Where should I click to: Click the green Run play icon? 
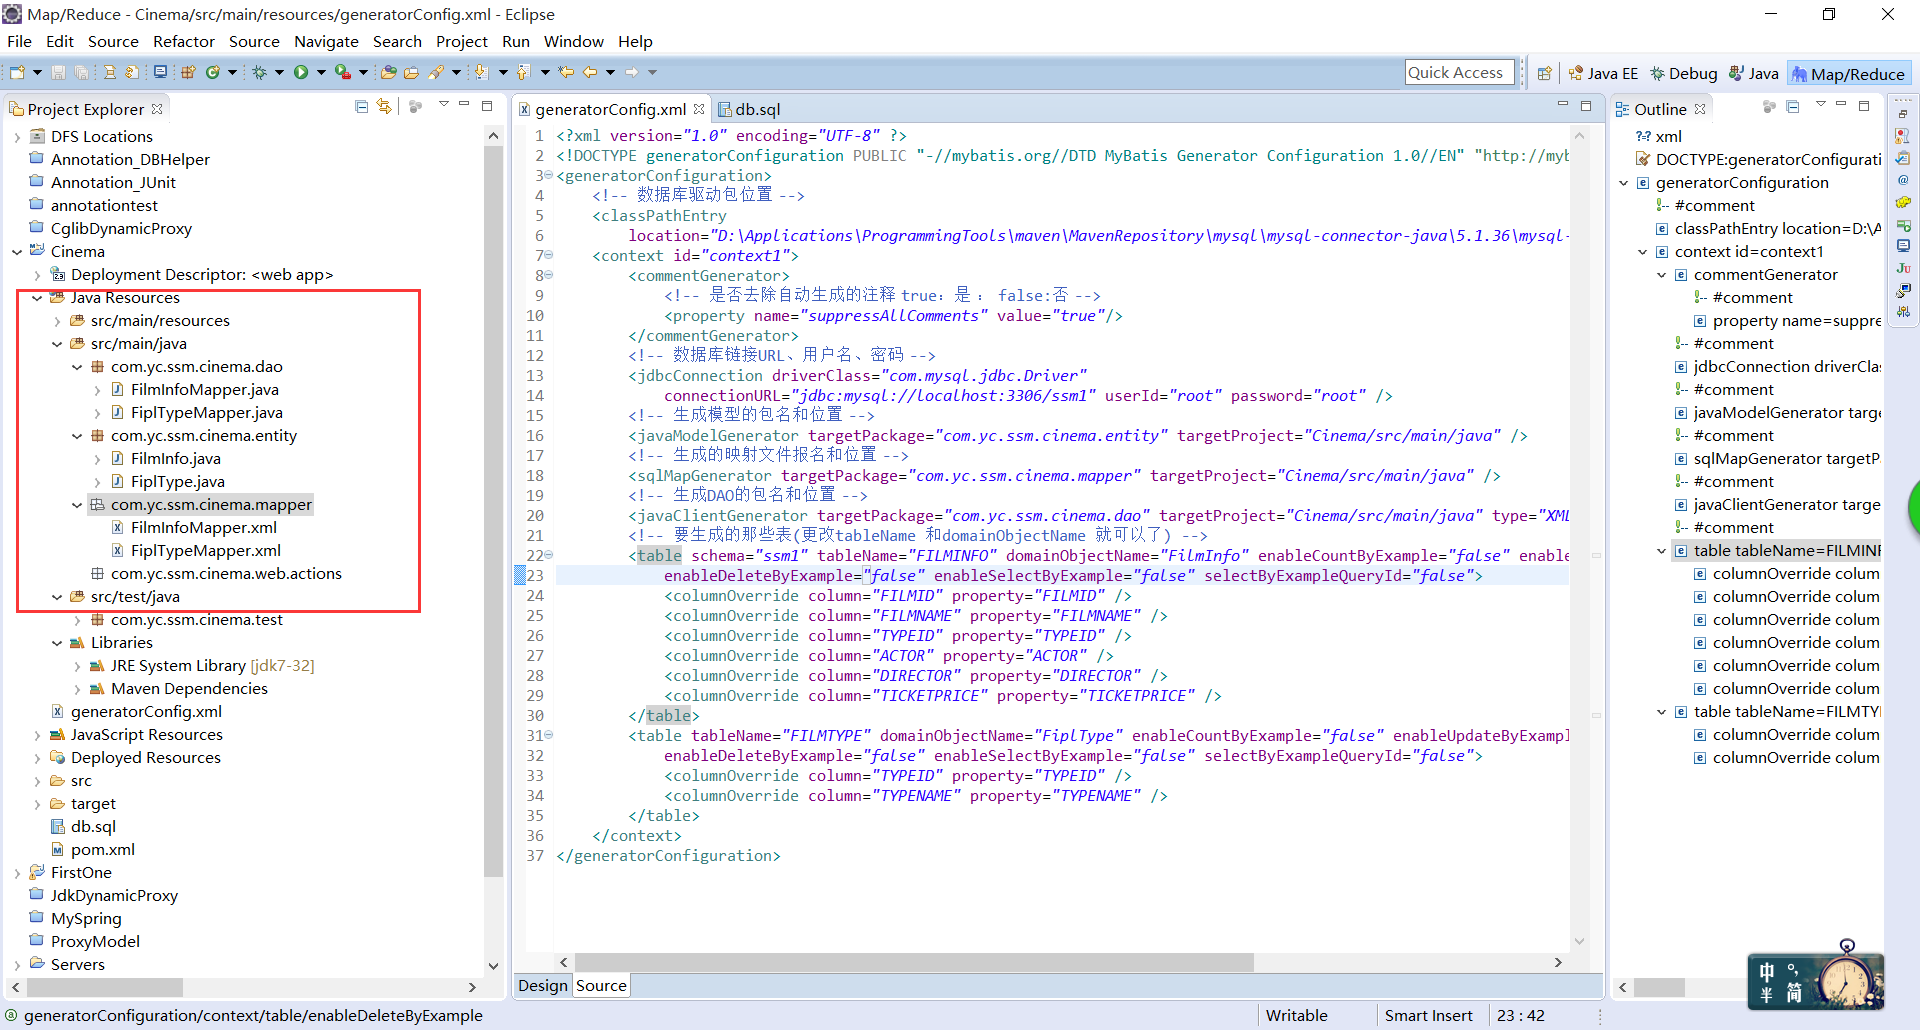point(301,72)
